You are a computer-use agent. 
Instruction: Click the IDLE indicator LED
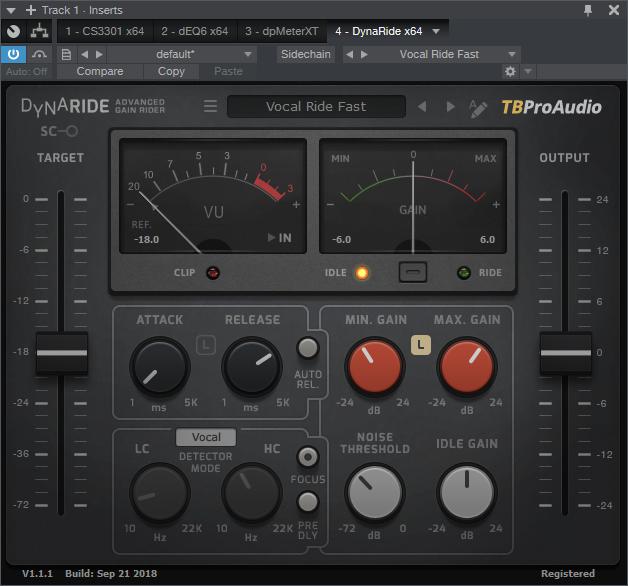(x=362, y=273)
